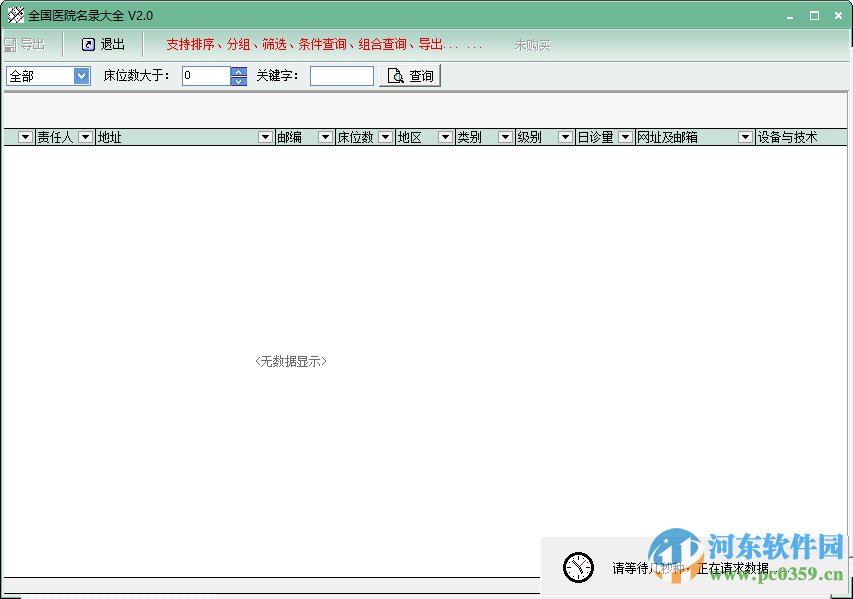Viewport: 853px width, 599px height.
Task: Open the 地址 column filter dropdown
Action: [x=265, y=137]
